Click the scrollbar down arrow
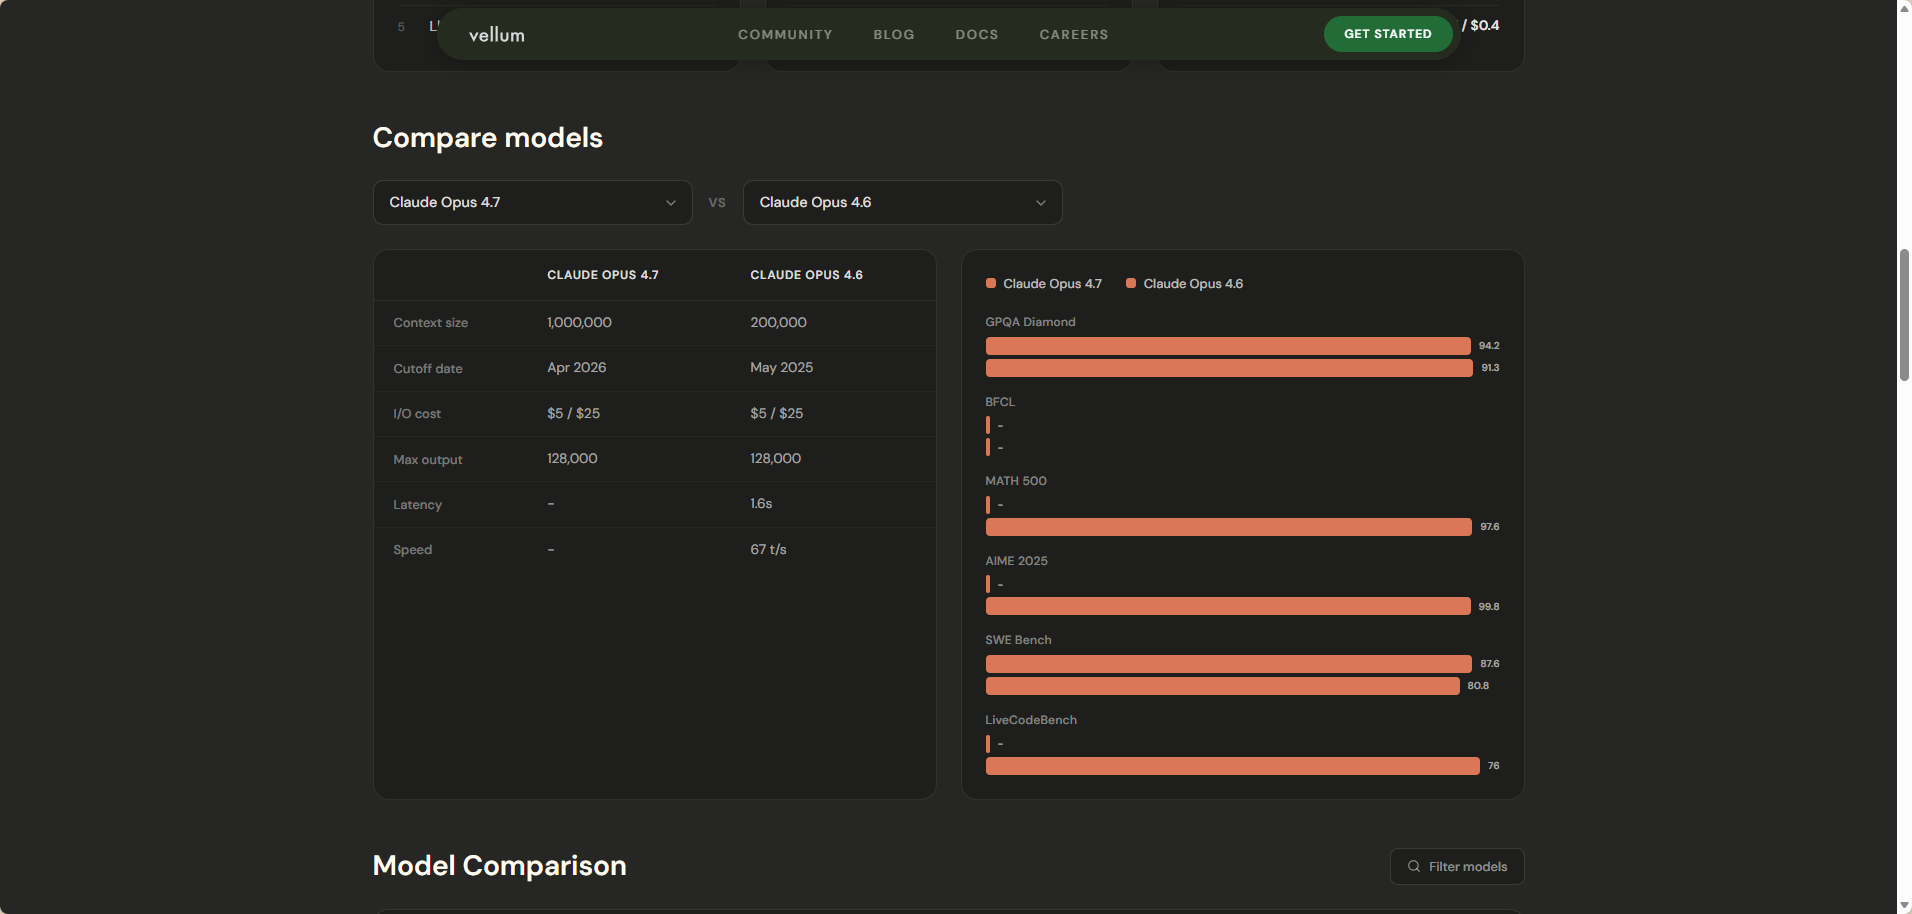The height and width of the screenshot is (914, 1912). (x=1904, y=906)
